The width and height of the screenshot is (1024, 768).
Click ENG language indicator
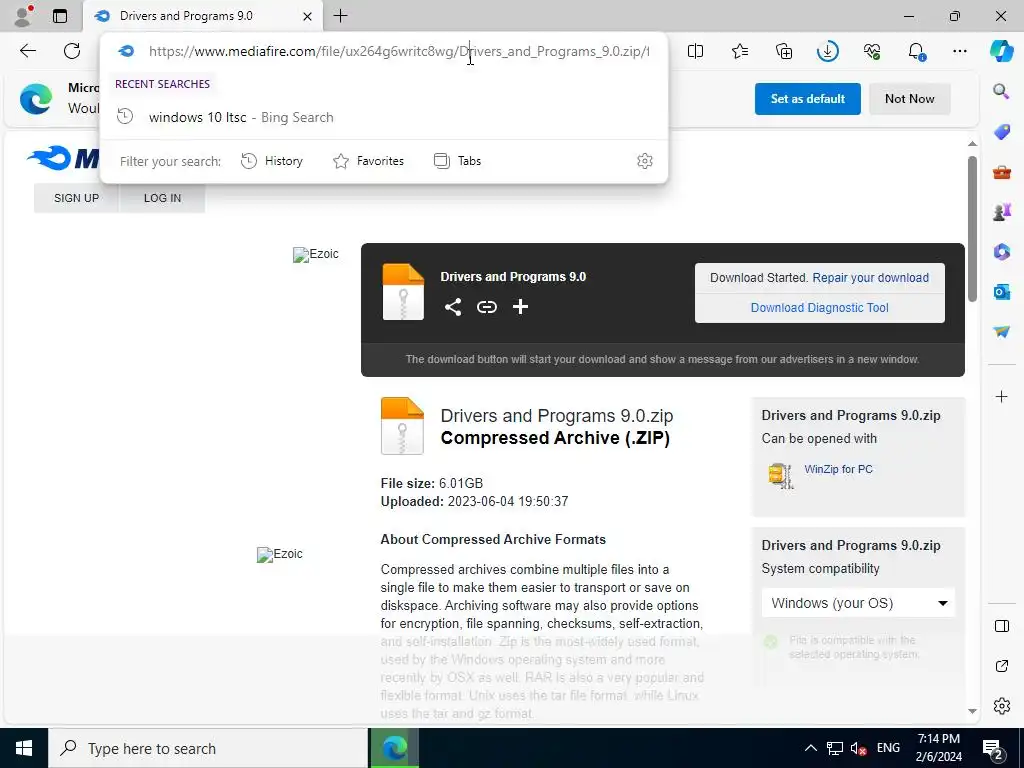point(888,748)
